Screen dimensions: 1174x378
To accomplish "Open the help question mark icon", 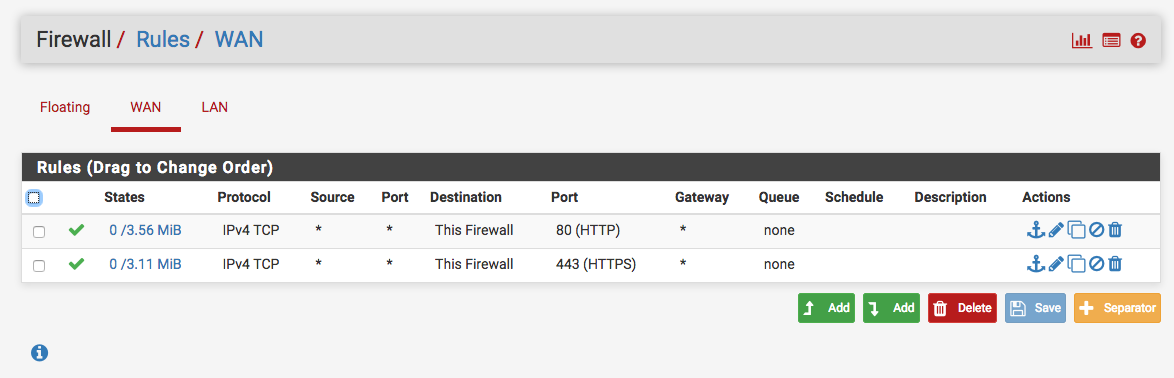I will (x=1138, y=40).
